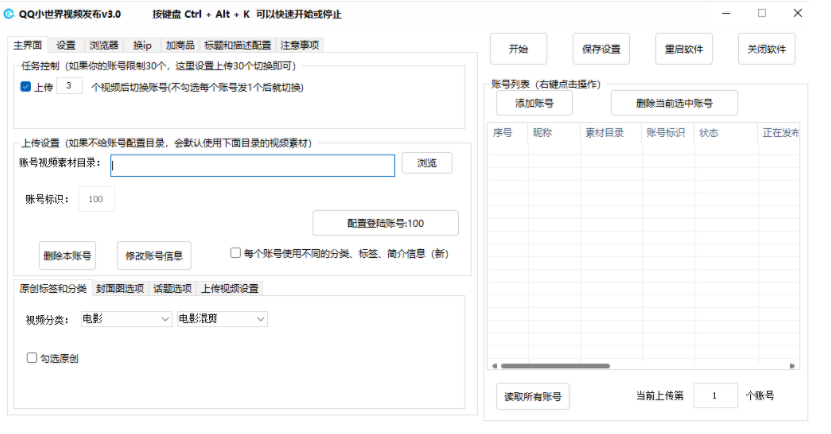Open the 上传视频设置 tab
Screen dimensions: 831x434
point(229,289)
